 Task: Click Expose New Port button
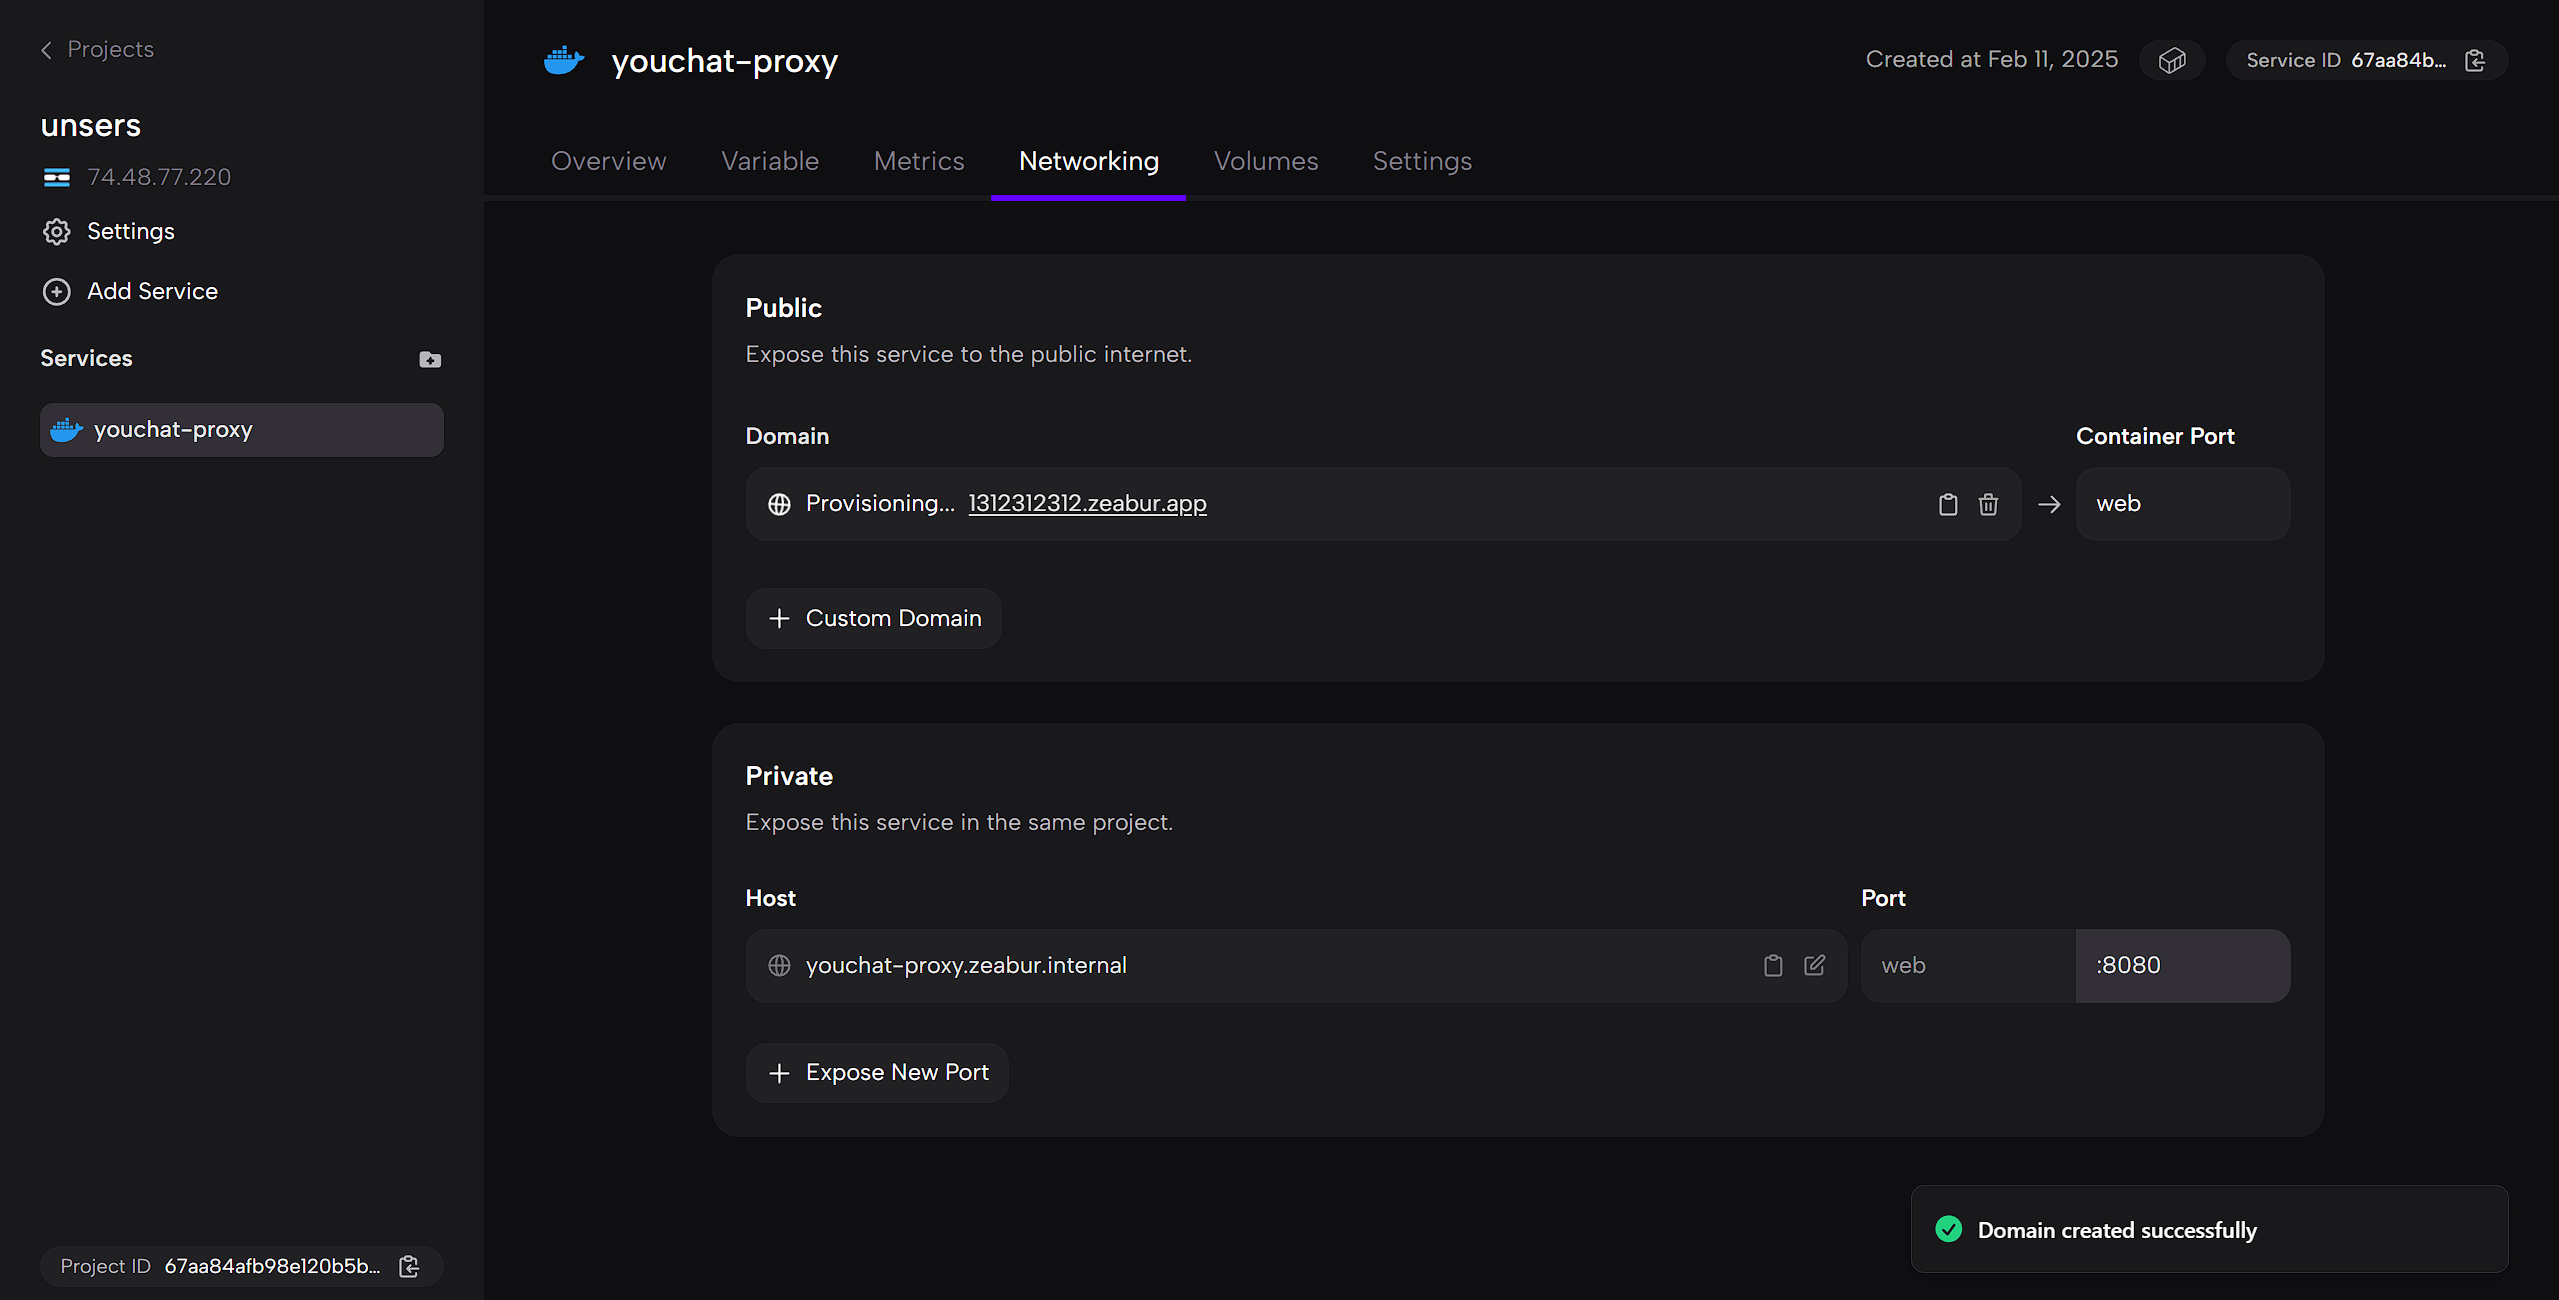[877, 1072]
